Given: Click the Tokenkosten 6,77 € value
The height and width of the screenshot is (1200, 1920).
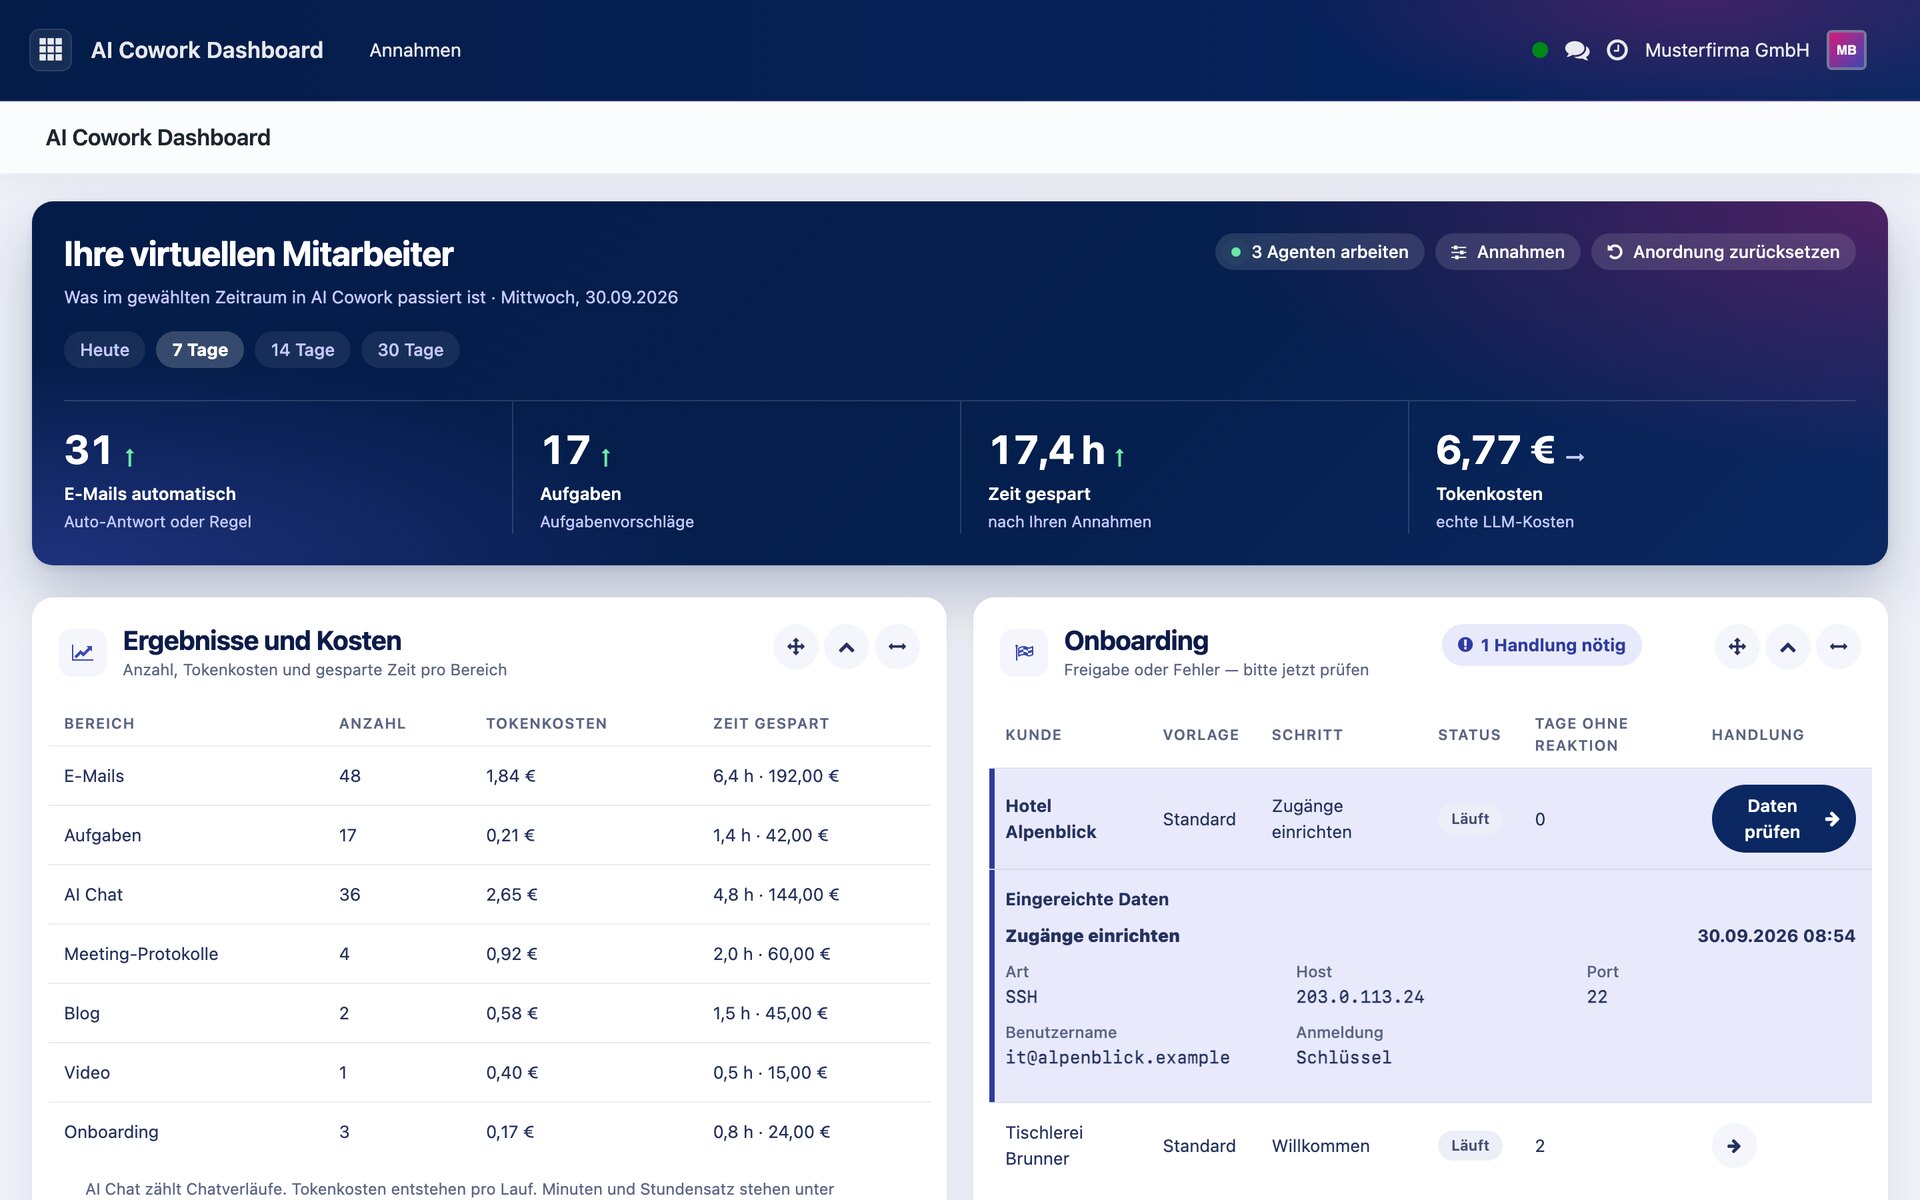Looking at the screenshot, I should [x=1495, y=451].
